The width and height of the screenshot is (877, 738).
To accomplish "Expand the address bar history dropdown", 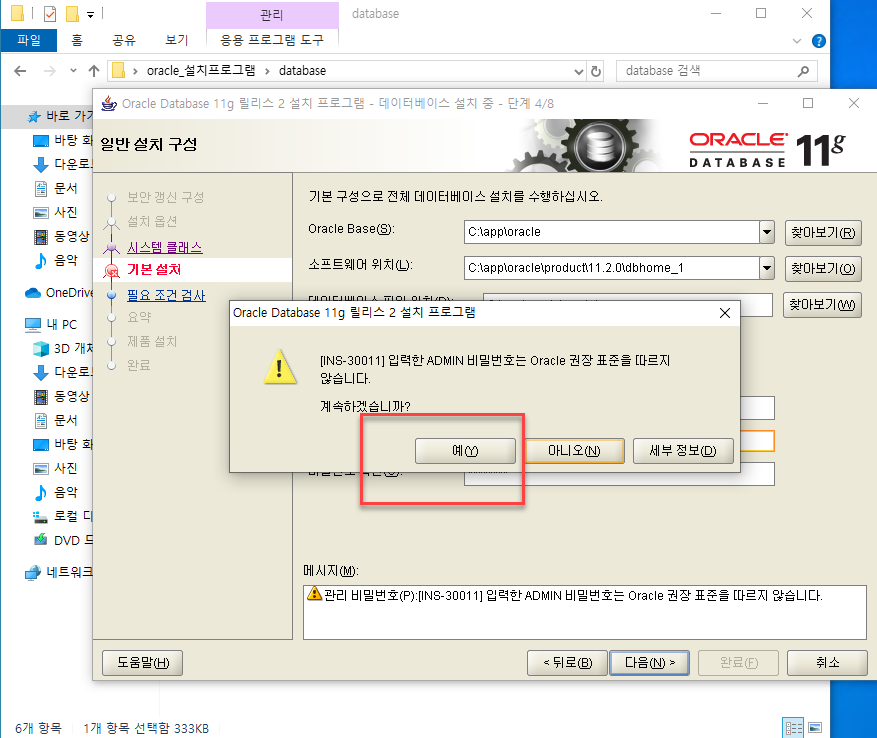I will click(x=579, y=72).
